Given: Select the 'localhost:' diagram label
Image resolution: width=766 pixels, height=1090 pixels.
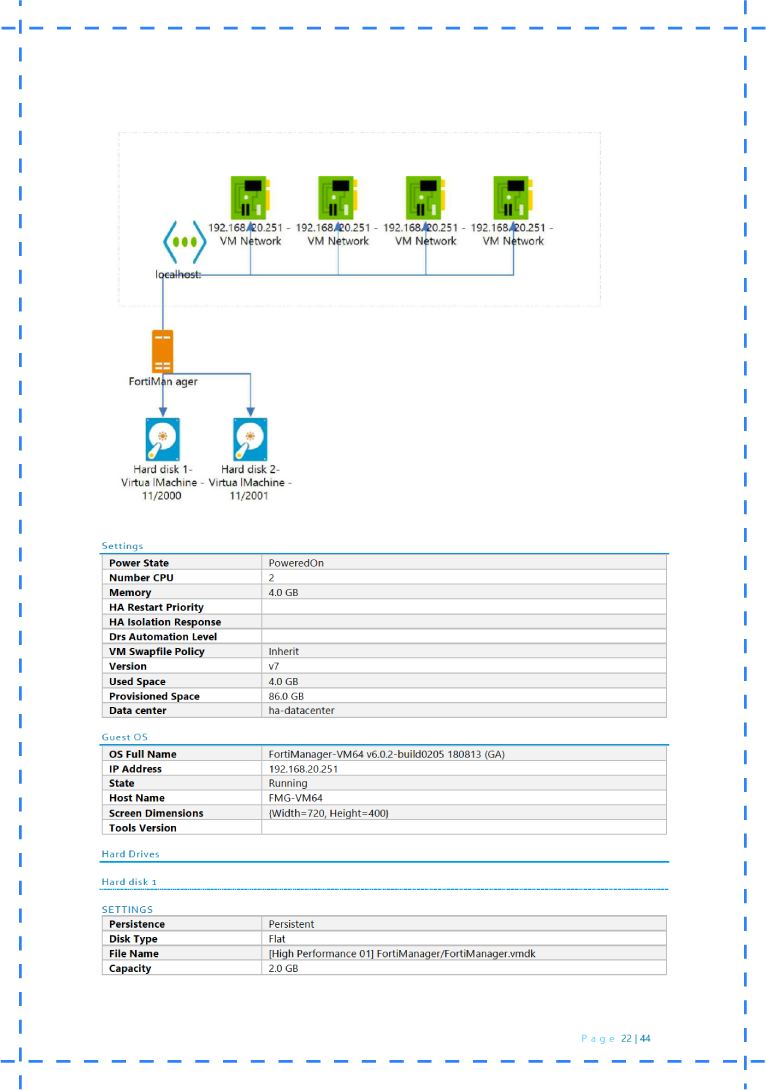Looking at the screenshot, I should [x=178, y=275].
